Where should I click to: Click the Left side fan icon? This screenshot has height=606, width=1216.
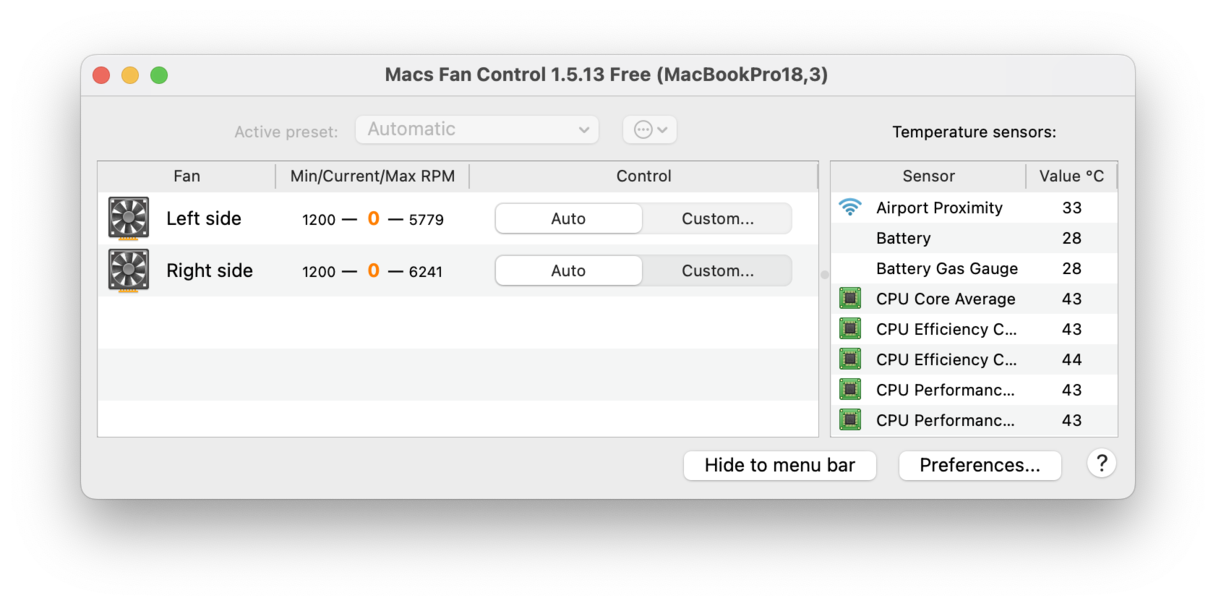coord(128,218)
